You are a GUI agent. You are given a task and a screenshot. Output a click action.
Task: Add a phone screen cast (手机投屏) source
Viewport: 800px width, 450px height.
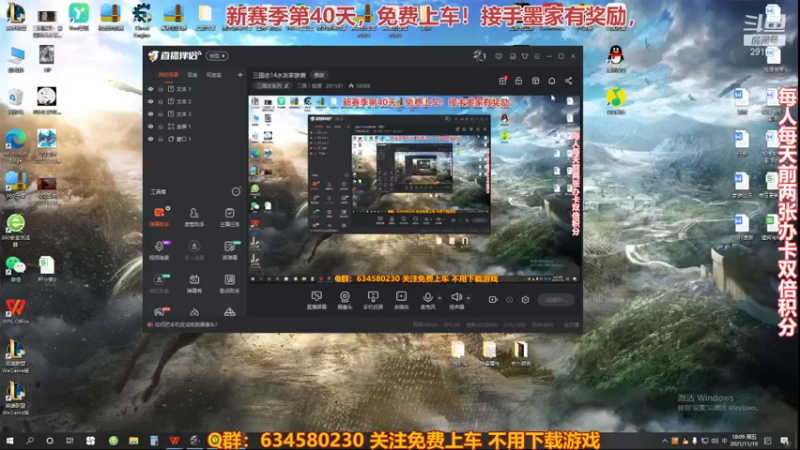coord(373,300)
